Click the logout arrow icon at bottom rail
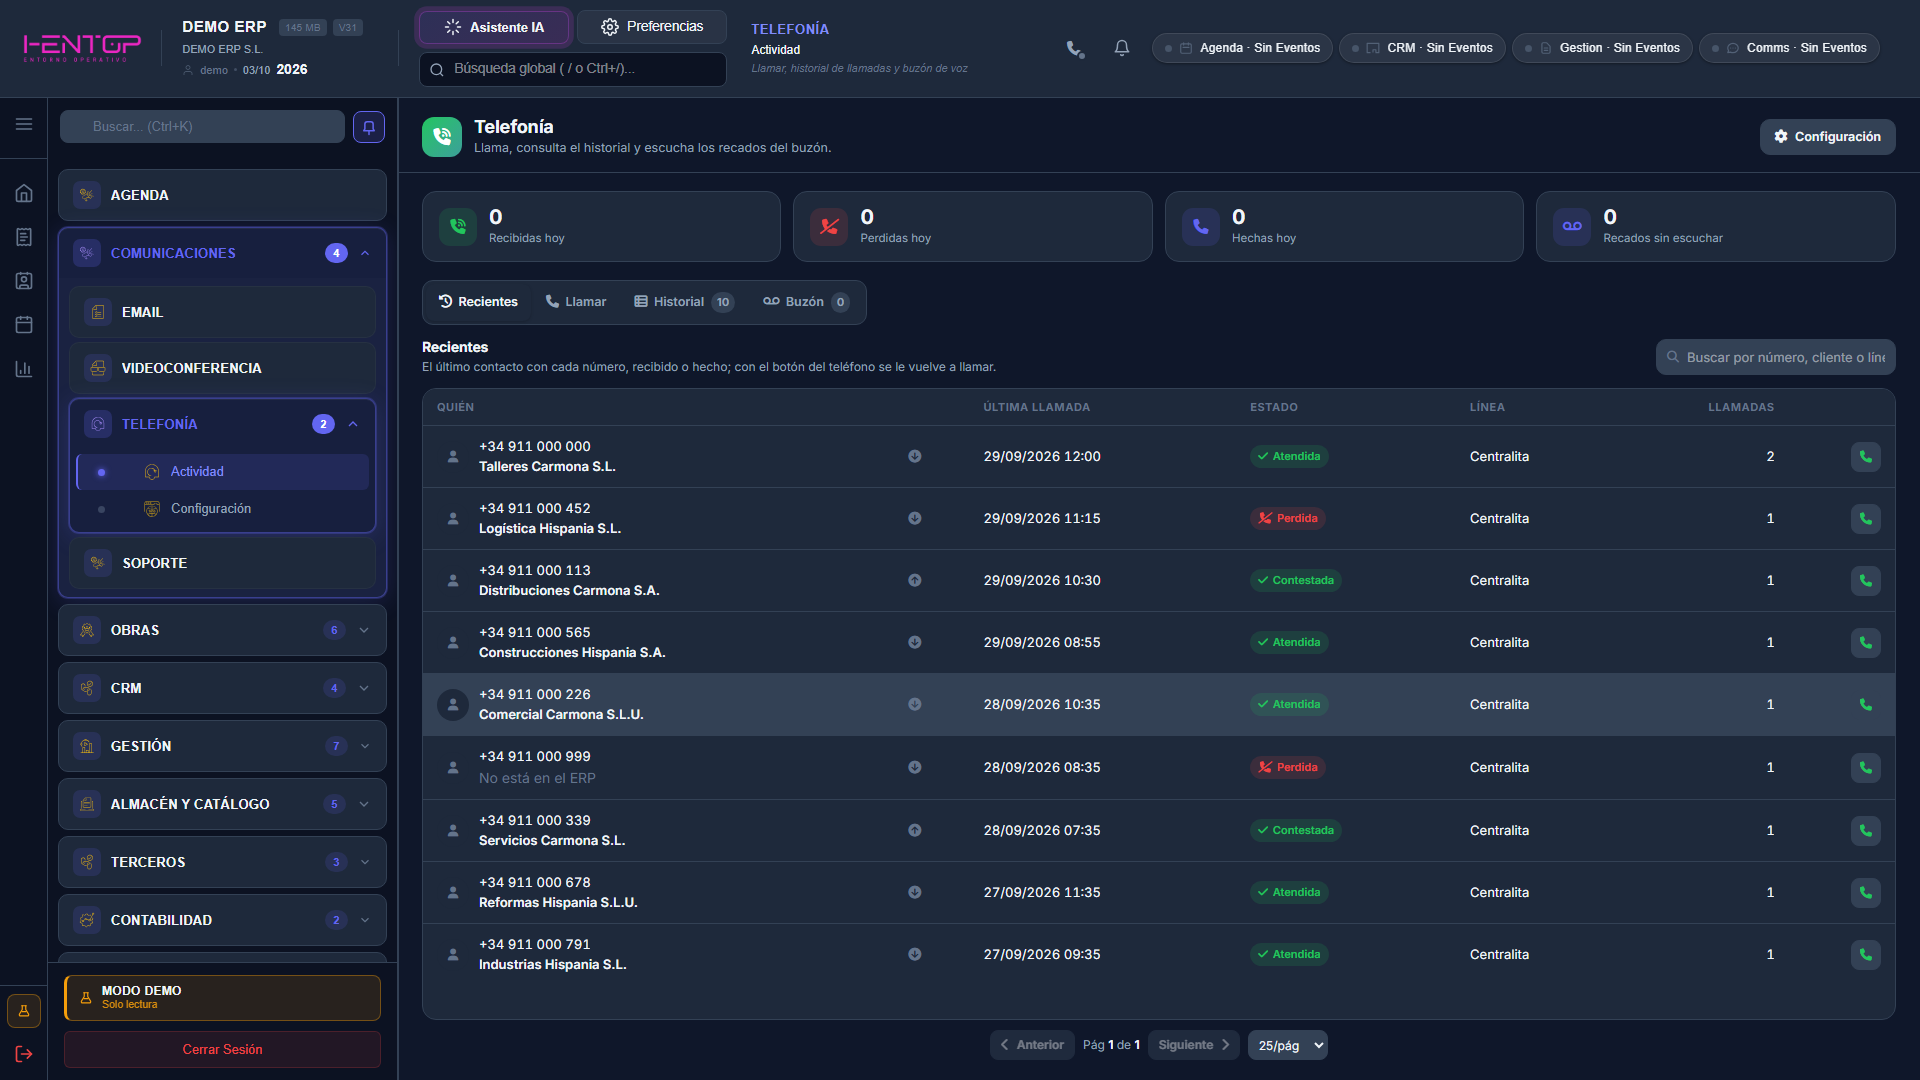Image resolution: width=1920 pixels, height=1080 pixels. [24, 1054]
